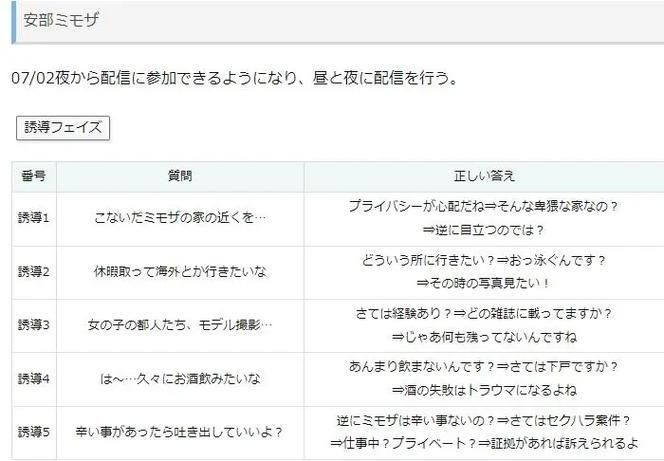Click answer line さては経験あり？⇒どの雑誌に載ってますか？
Screen dimensions: 664x461
pyautogui.click(x=484, y=314)
